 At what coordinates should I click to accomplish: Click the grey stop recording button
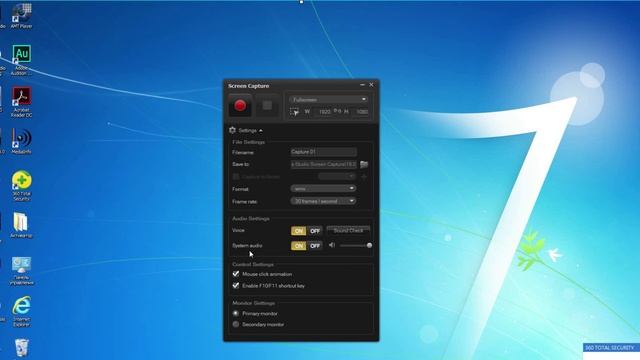267,105
